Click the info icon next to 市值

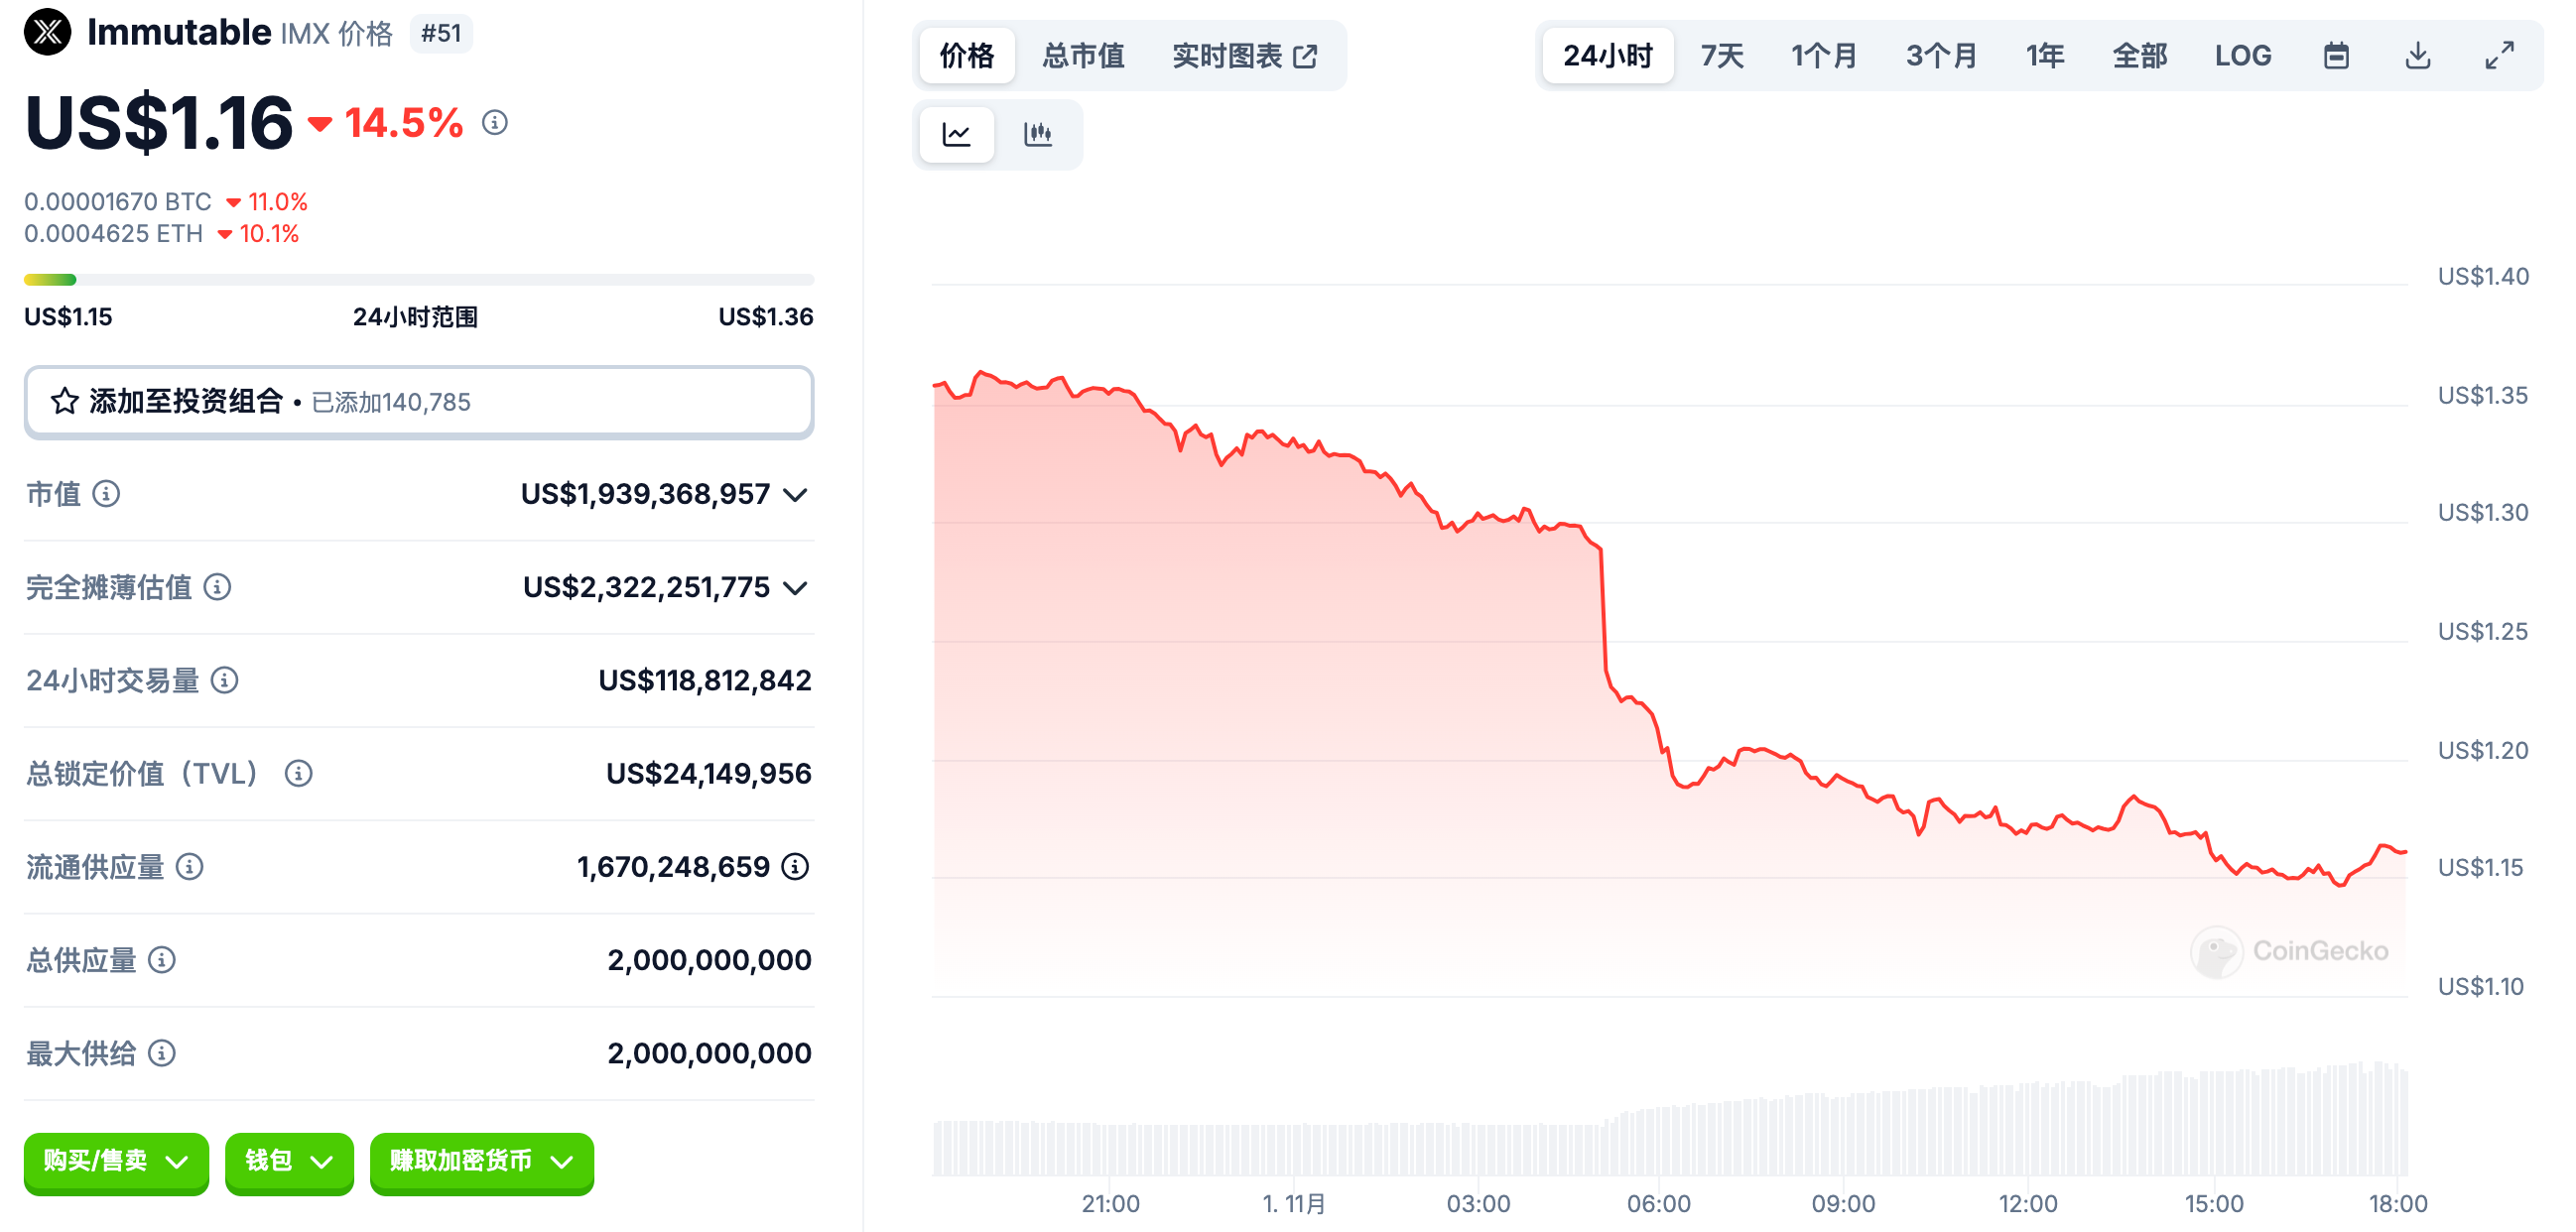pyautogui.click(x=106, y=494)
